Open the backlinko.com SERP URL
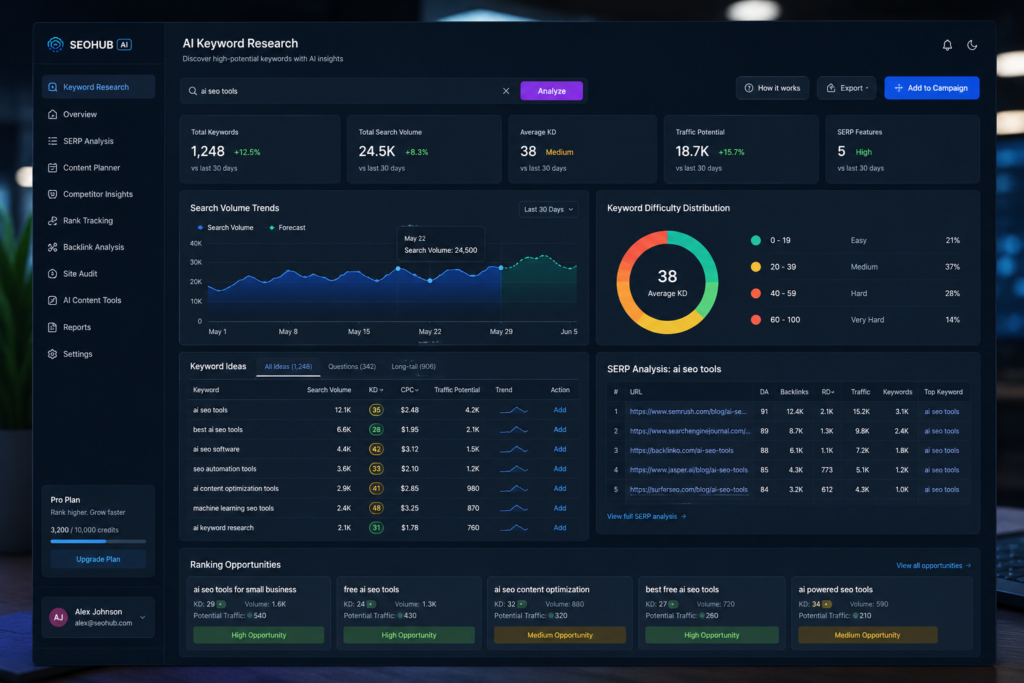This screenshot has width=1024, height=683. pos(681,451)
